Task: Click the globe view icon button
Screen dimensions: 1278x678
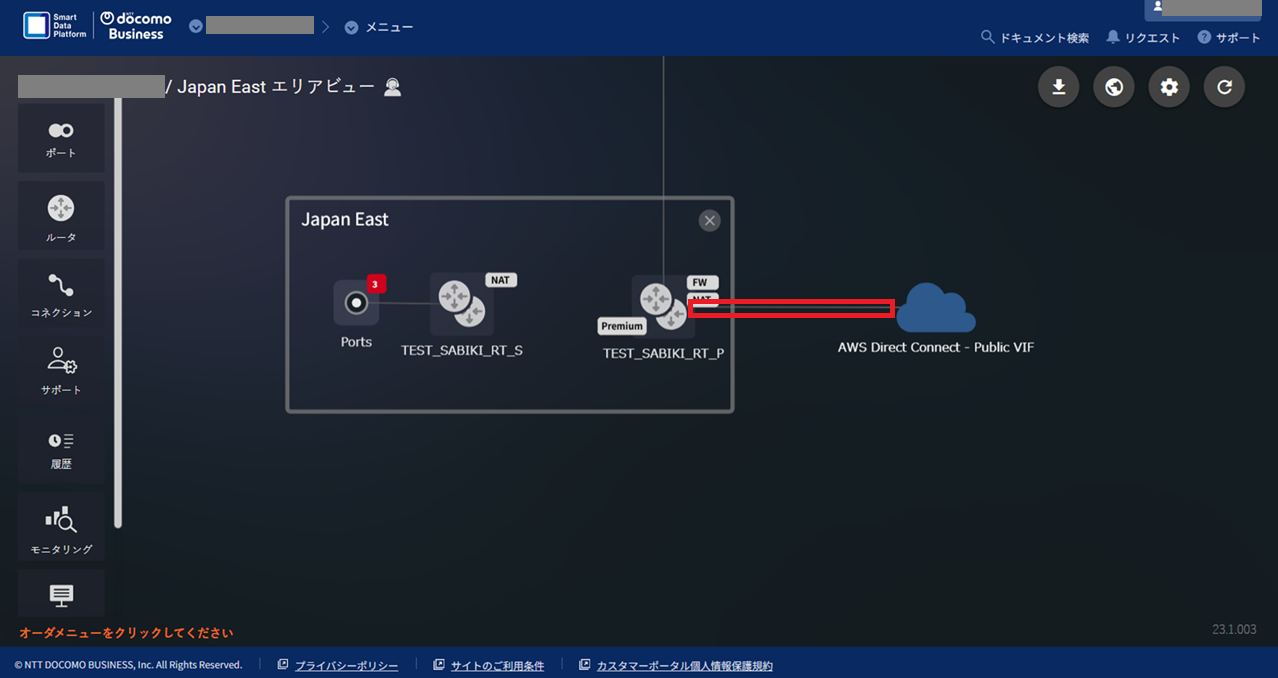Action: tap(1113, 87)
